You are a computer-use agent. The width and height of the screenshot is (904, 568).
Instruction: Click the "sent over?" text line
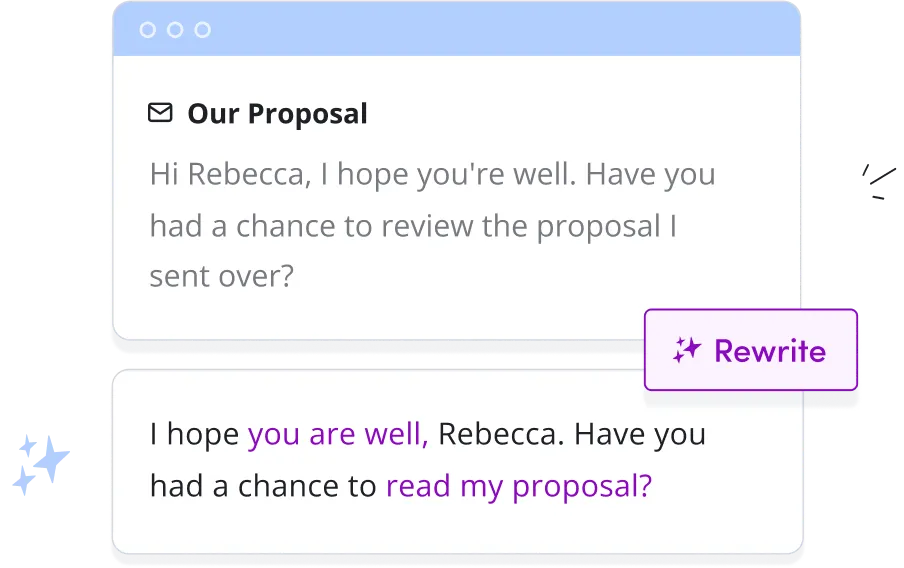point(222,277)
